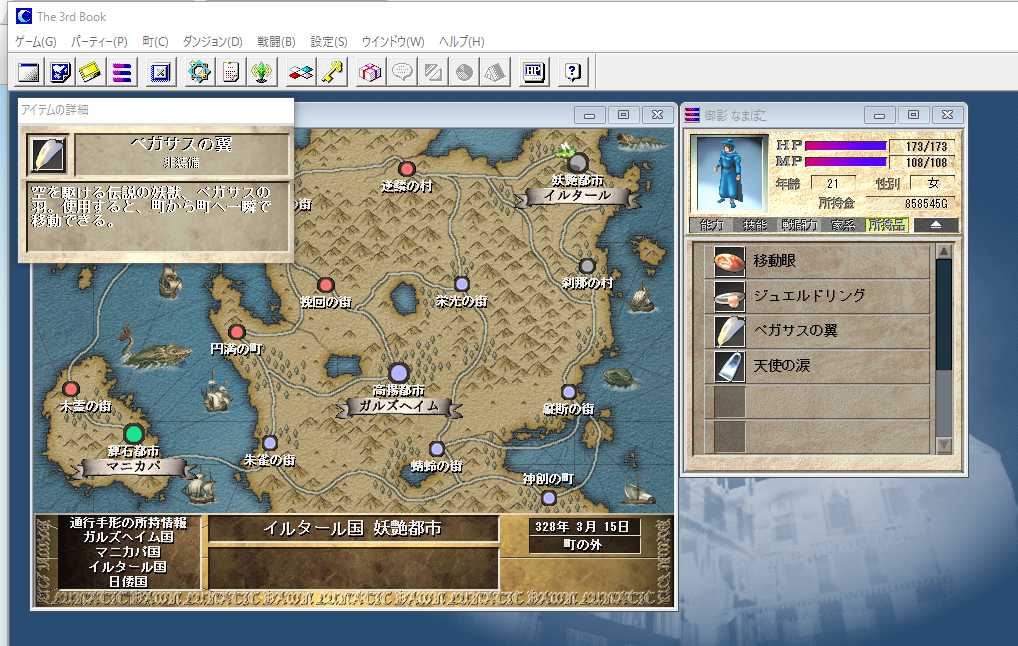Click the first empty inventory slot
Viewport: 1018px width, 646px height.
coord(817,402)
